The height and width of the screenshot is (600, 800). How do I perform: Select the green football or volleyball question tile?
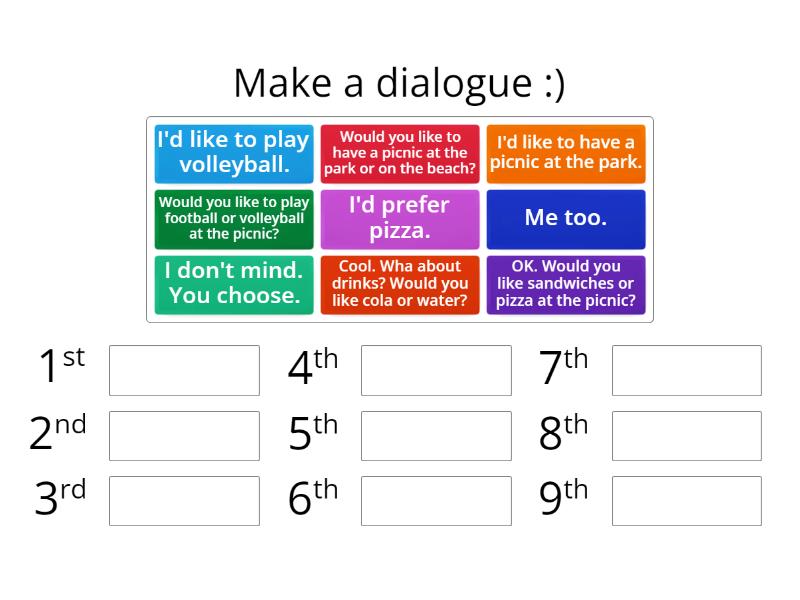[x=234, y=219]
